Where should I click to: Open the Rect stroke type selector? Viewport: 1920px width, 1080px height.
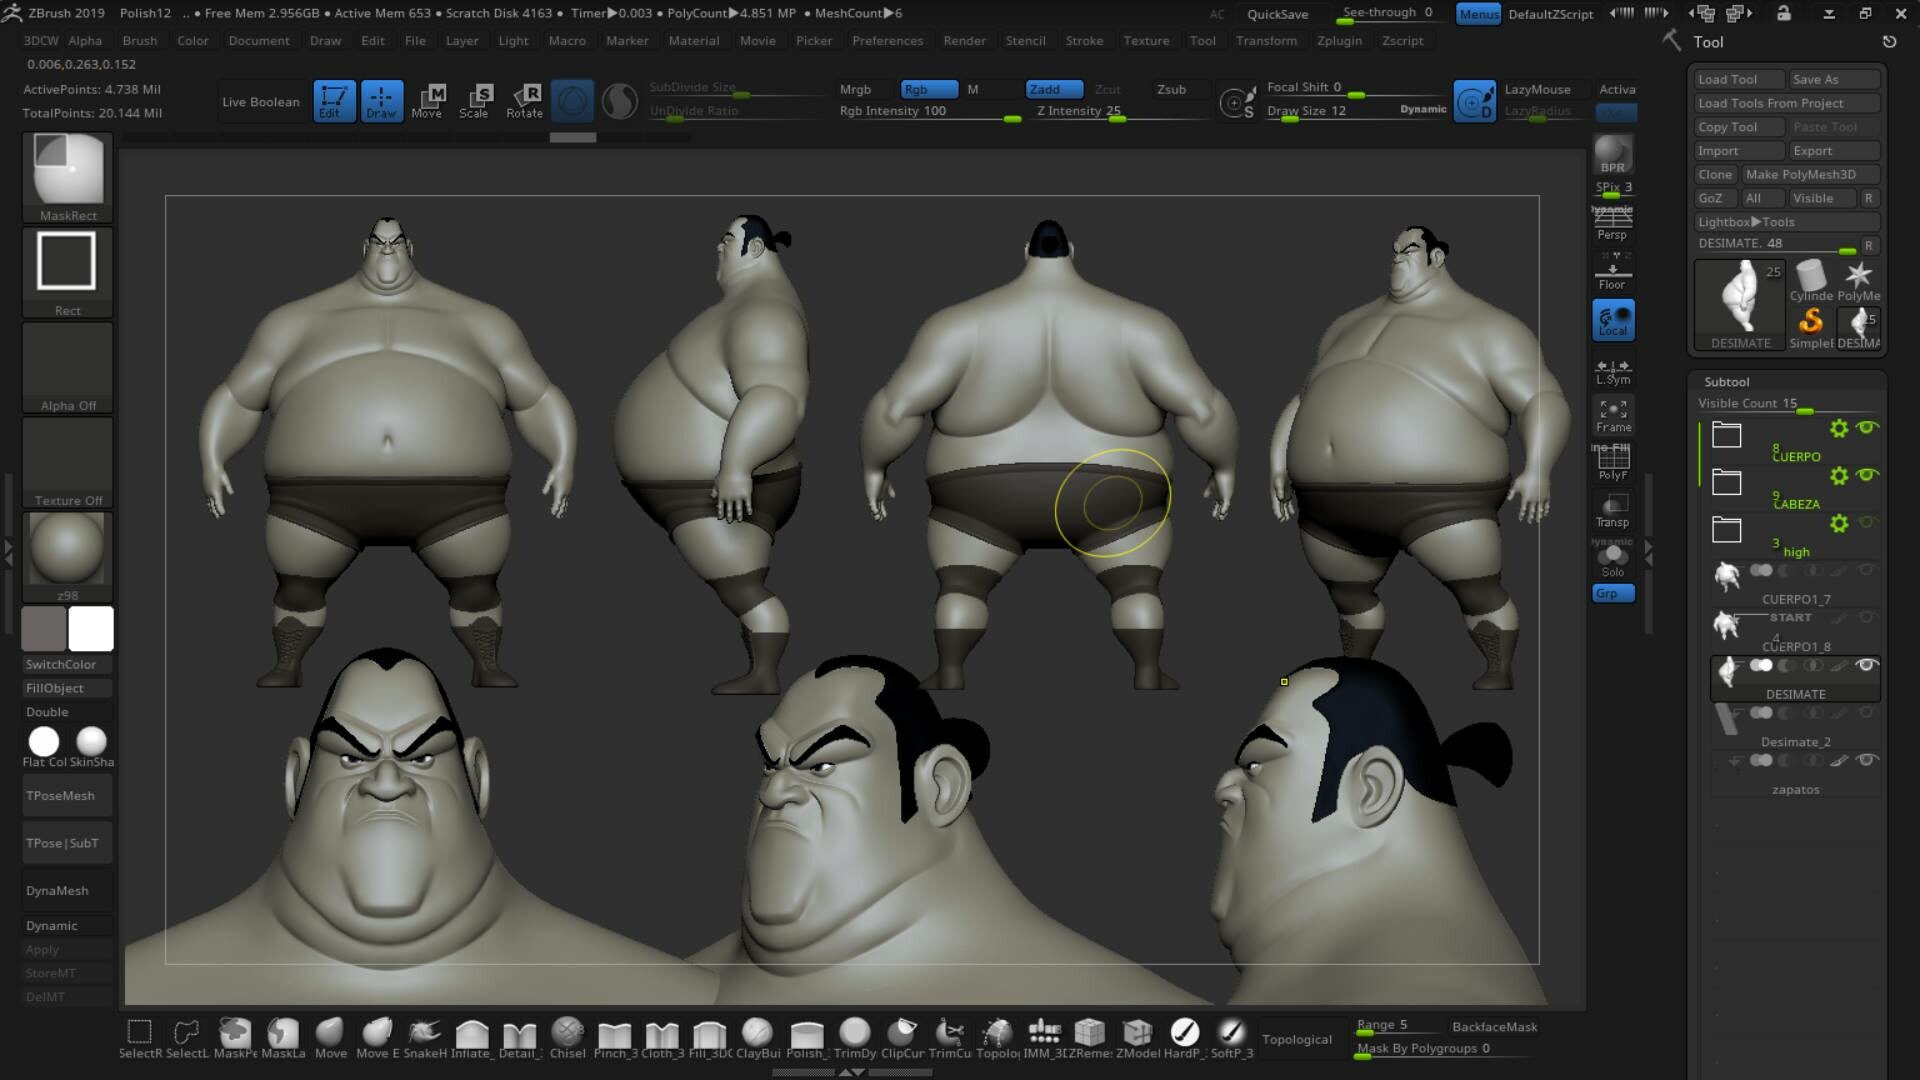point(67,272)
